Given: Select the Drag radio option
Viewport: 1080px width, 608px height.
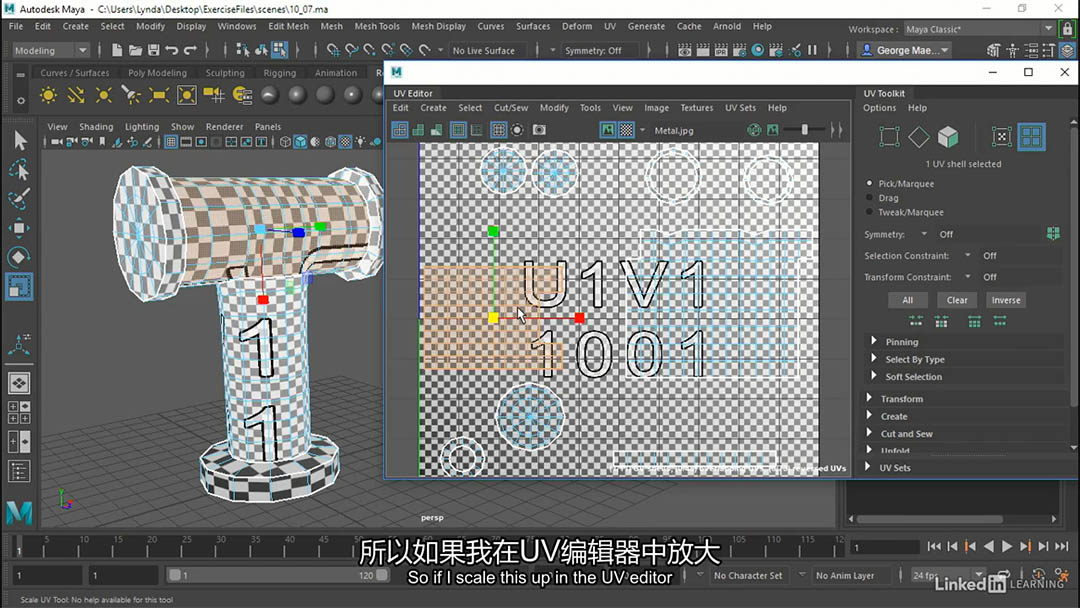Looking at the screenshot, I should pos(870,198).
